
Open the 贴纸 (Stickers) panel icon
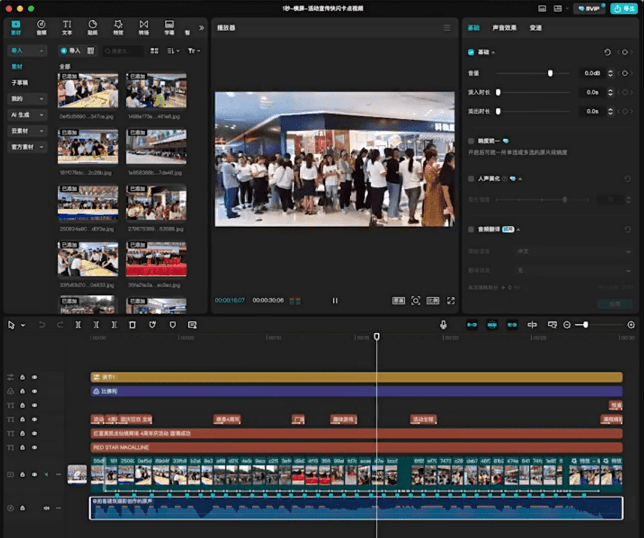click(92, 26)
